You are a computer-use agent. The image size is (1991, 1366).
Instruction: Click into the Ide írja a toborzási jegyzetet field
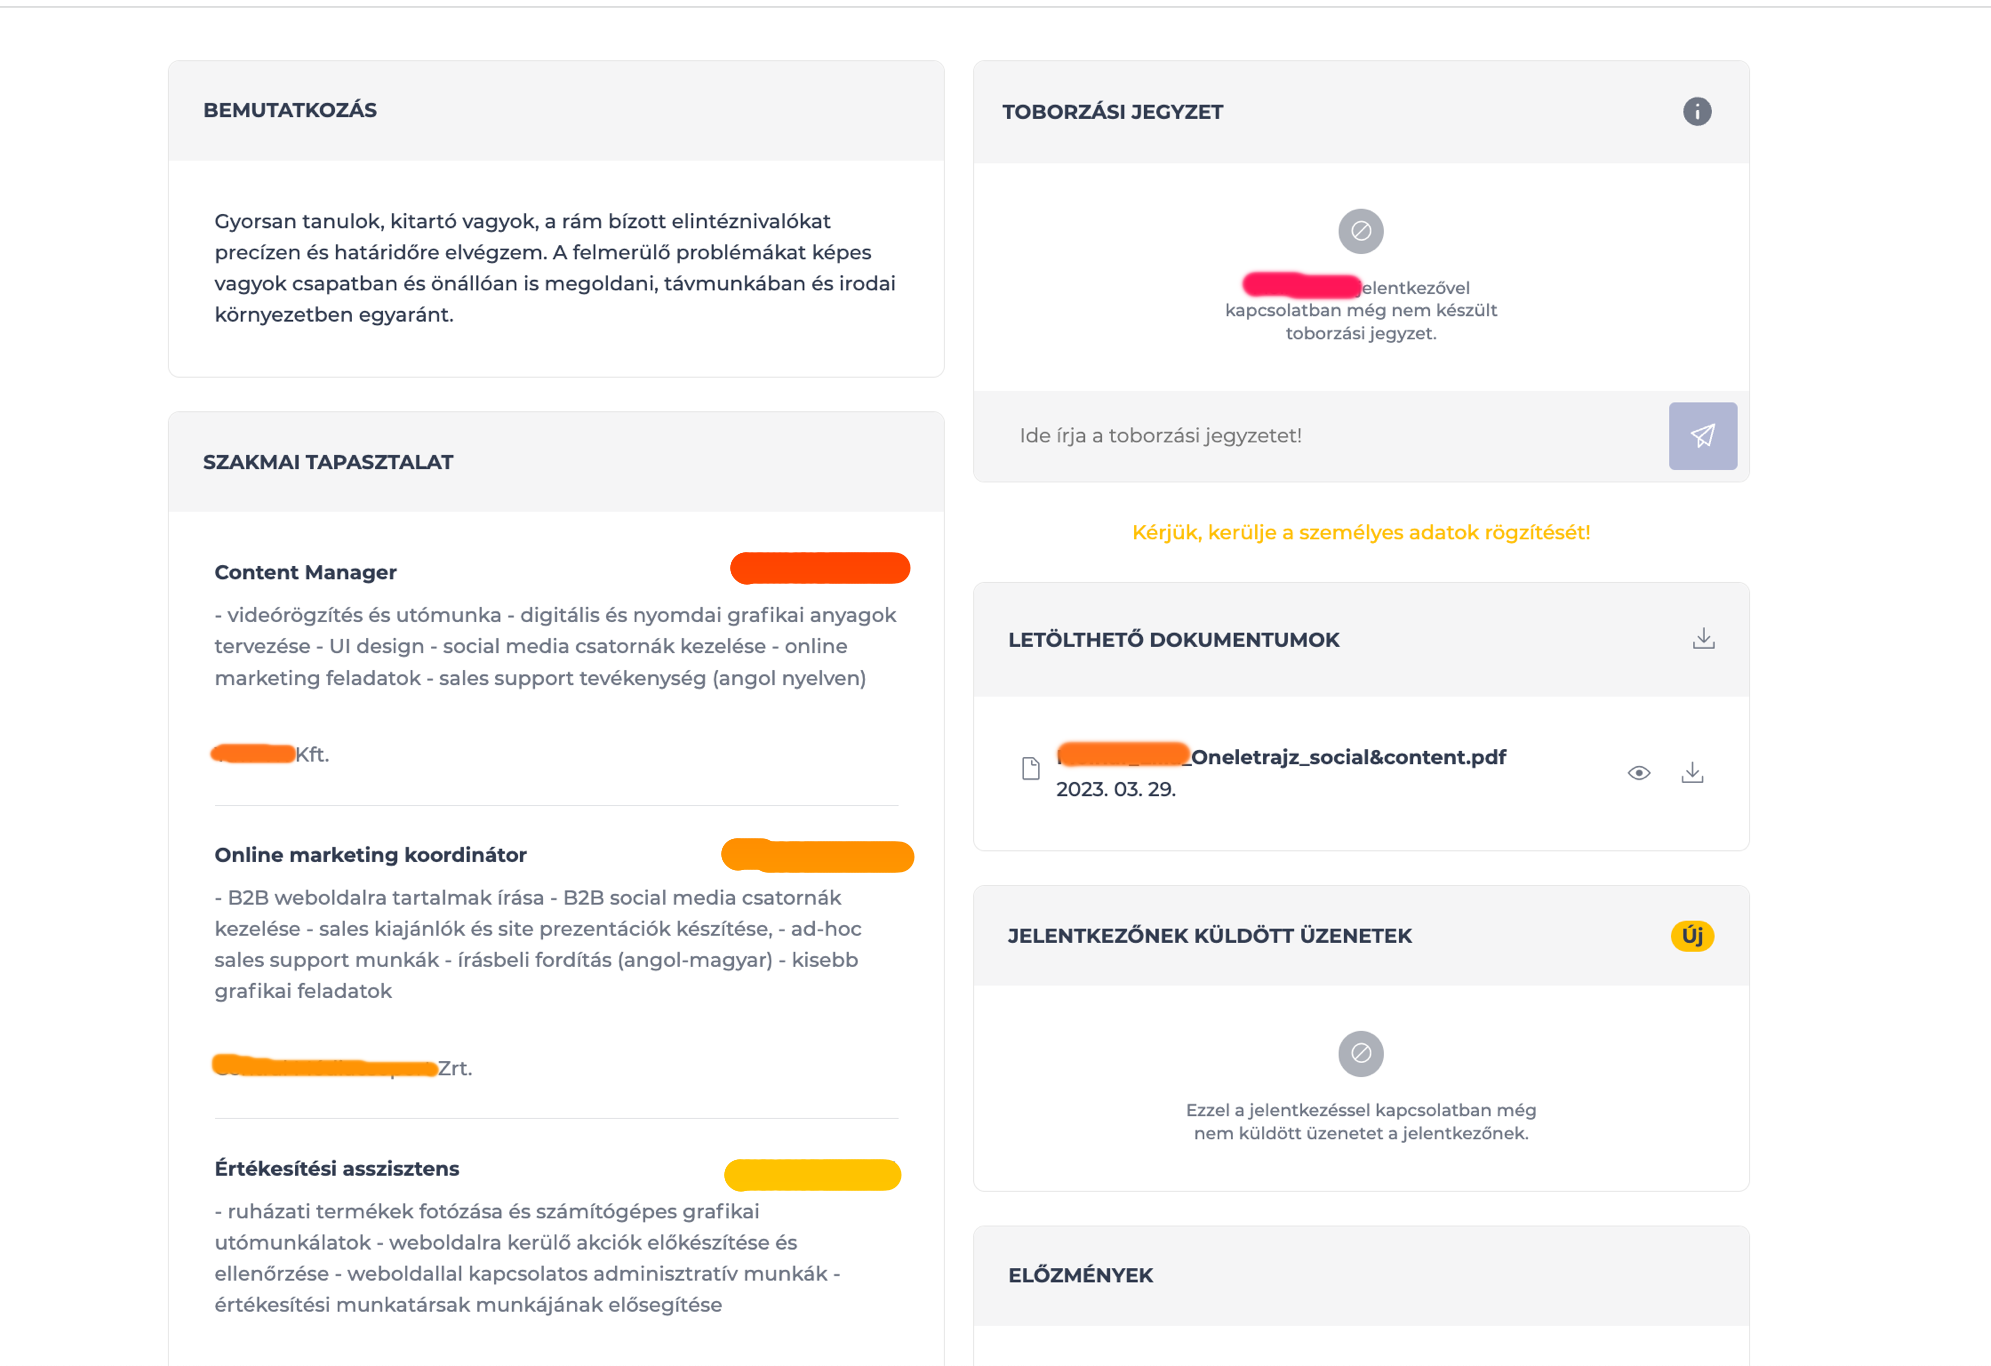1320,436
